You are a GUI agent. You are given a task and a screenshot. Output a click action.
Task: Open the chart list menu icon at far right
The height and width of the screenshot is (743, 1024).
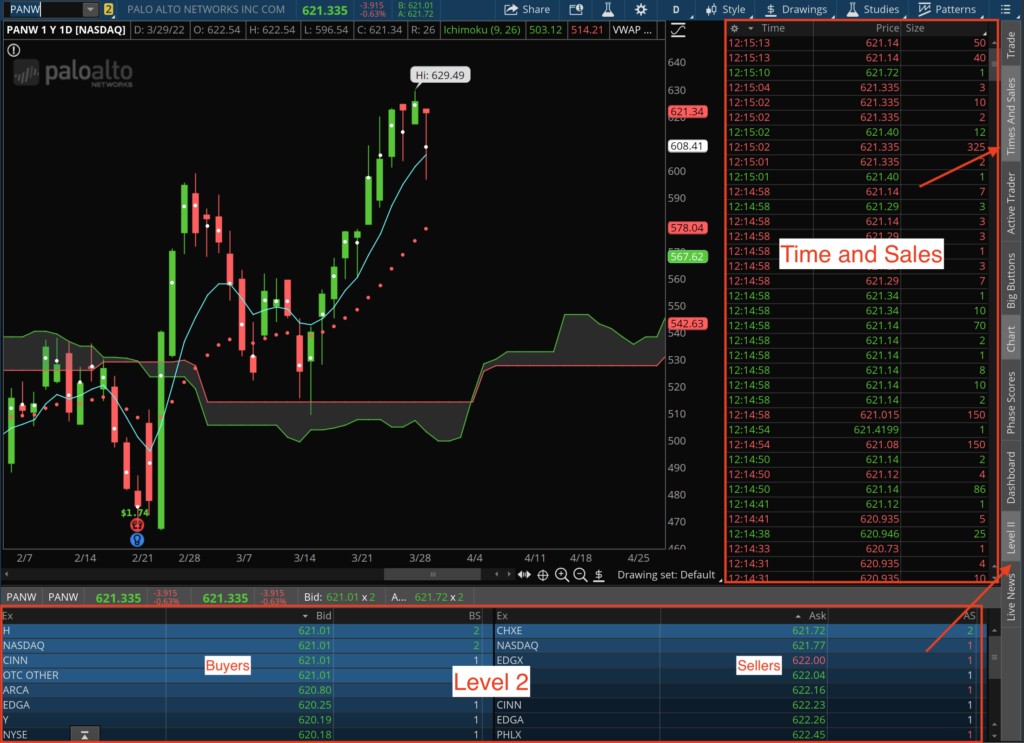coord(1006,9)
